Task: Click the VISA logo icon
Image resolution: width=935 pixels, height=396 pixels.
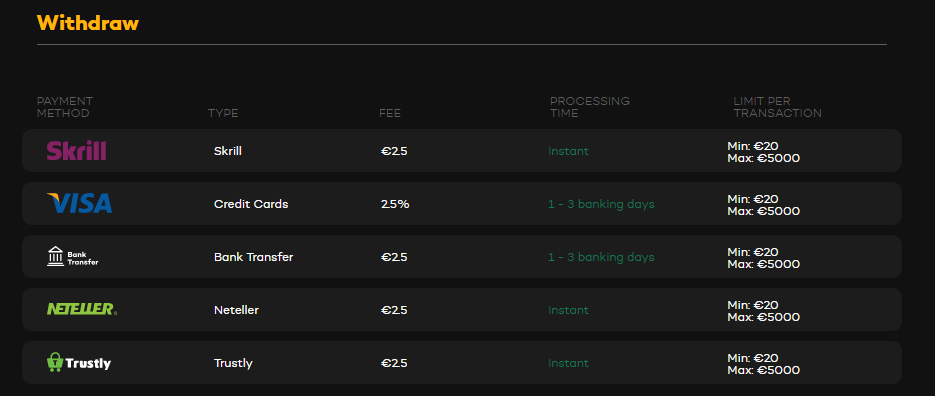Action: click(x=79, y=203)
